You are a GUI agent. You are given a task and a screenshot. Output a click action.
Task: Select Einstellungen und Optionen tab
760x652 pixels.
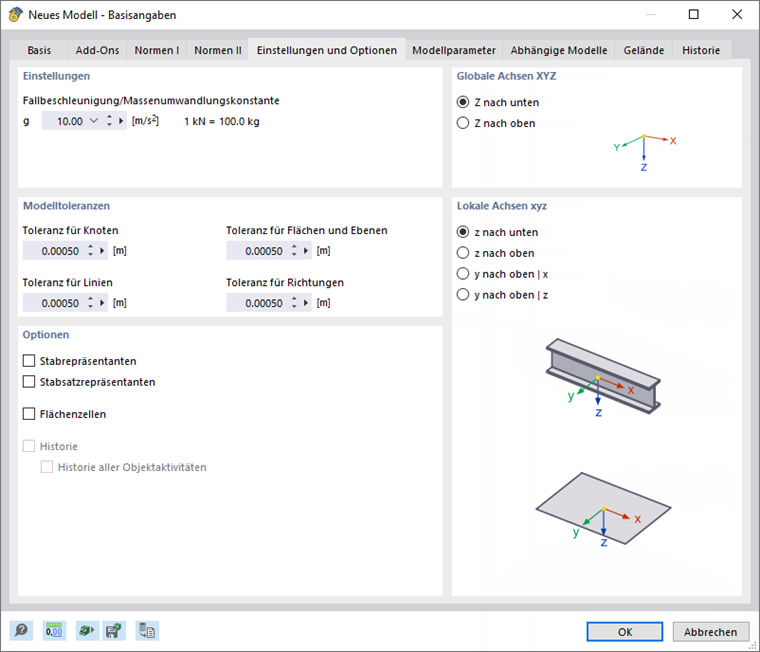327,50
